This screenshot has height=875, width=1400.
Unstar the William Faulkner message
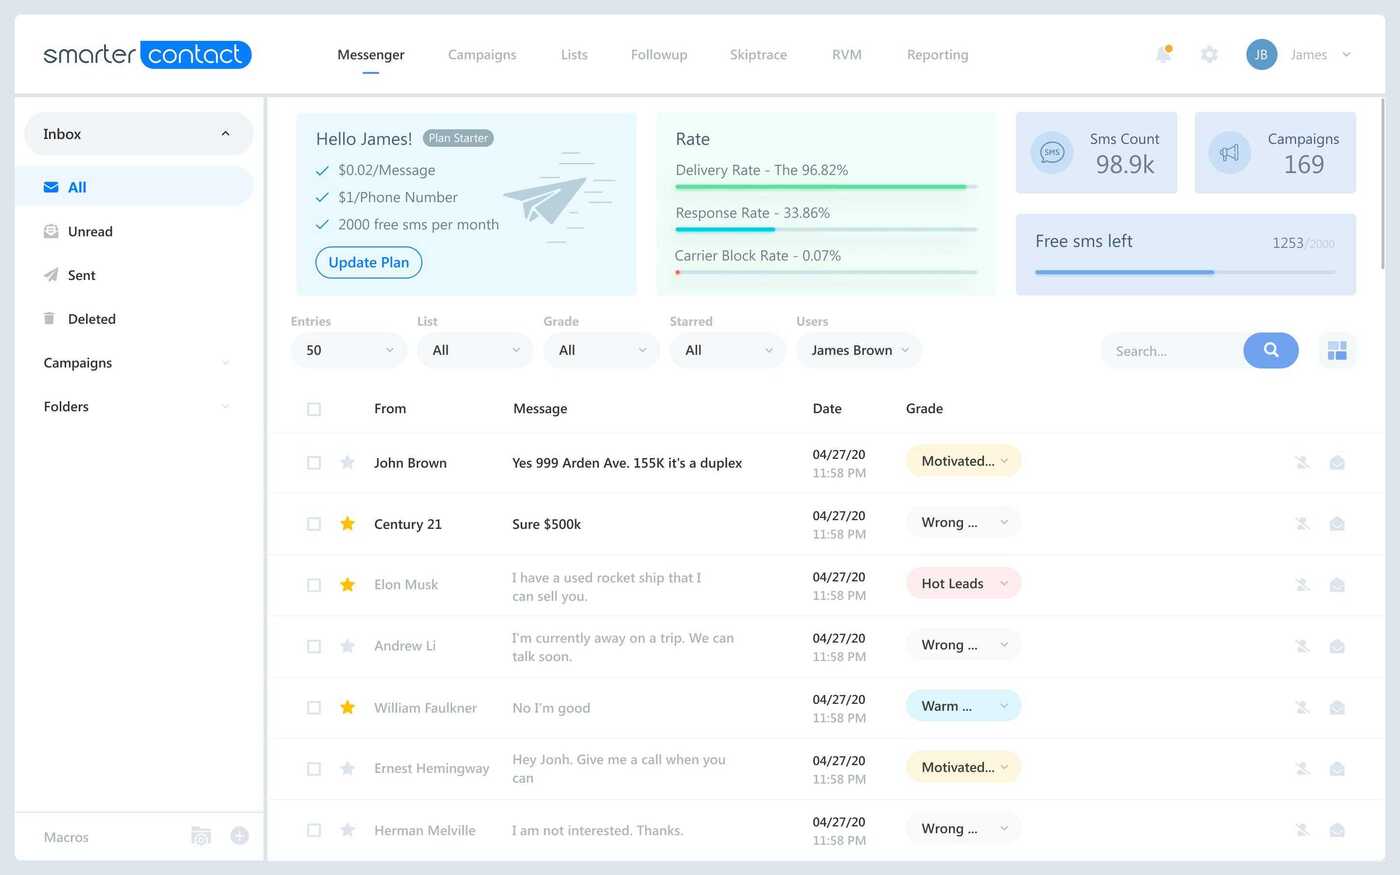[x=347, y=707]
